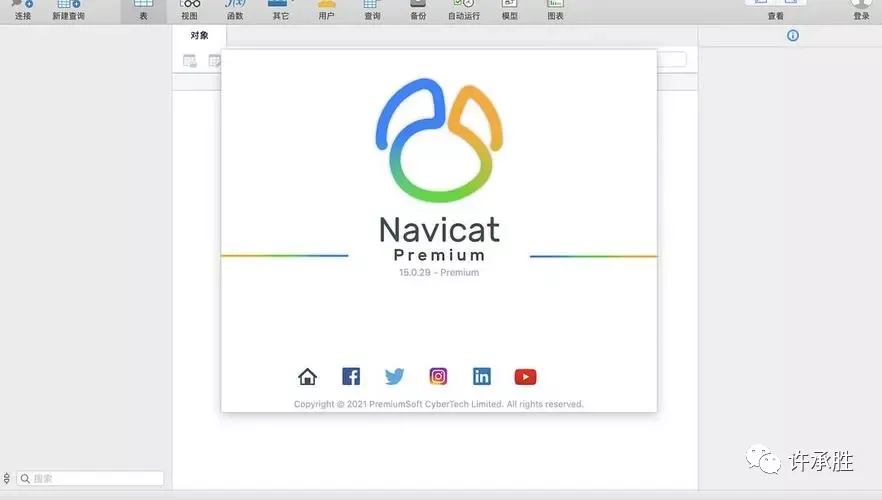882x500 pixels.
Task: Open 查询 (Query) objects
Action: tap(372, 10)
